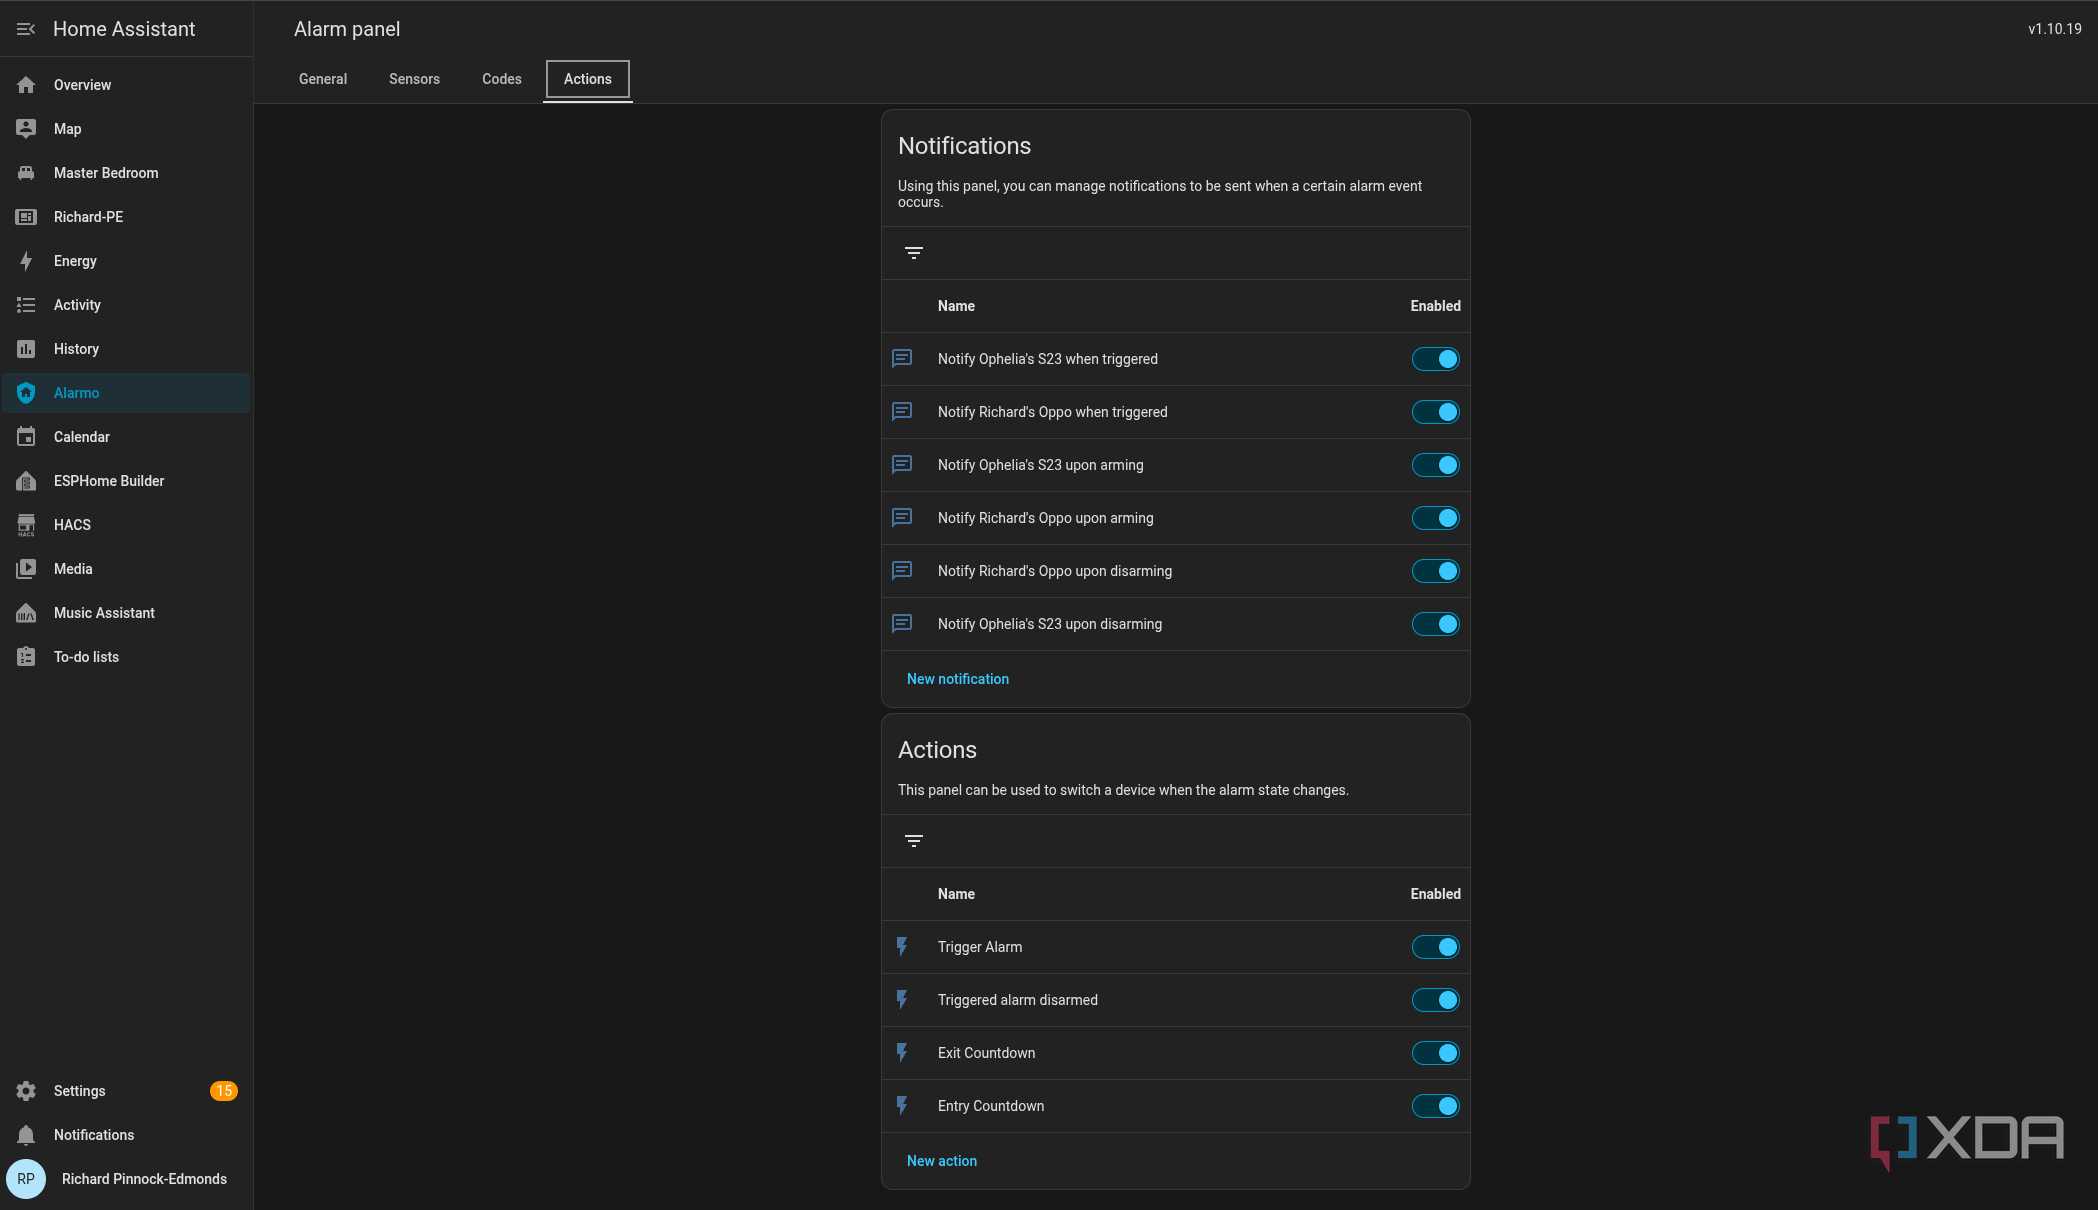Open the Activity log

coord(126,305)
